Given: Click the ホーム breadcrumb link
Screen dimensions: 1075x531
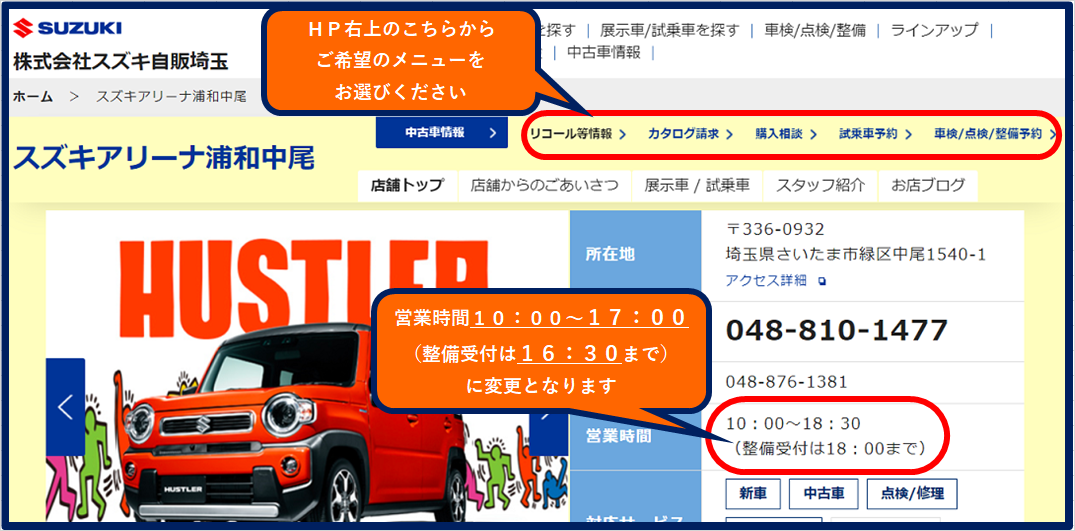Looking at the screenshot, I should (33, 97).
